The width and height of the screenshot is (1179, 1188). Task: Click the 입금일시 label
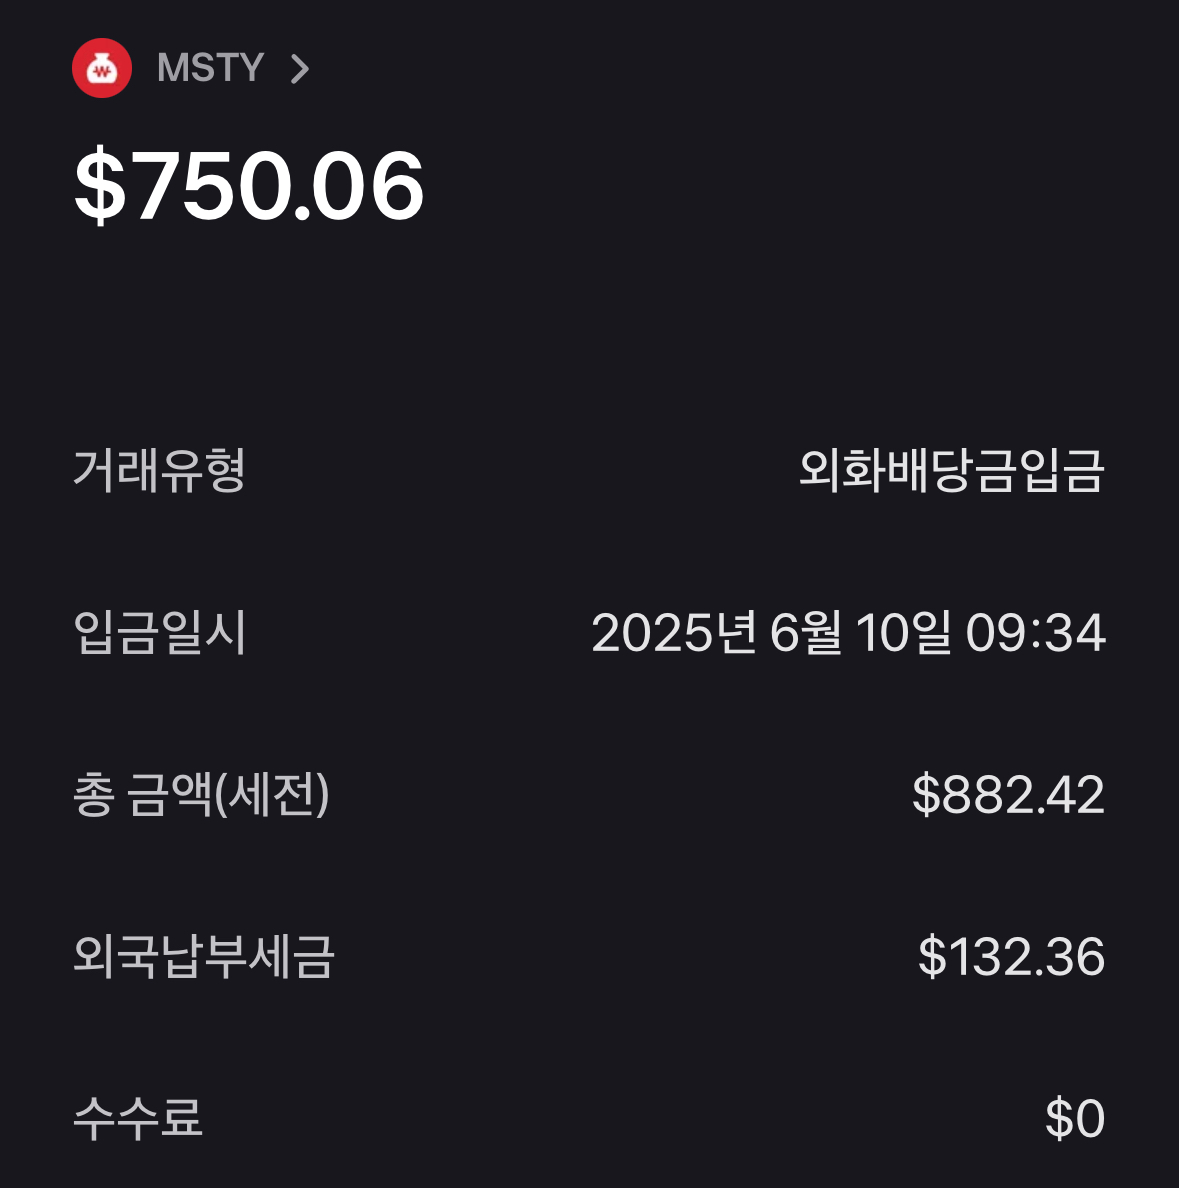(x=159, y=632)
